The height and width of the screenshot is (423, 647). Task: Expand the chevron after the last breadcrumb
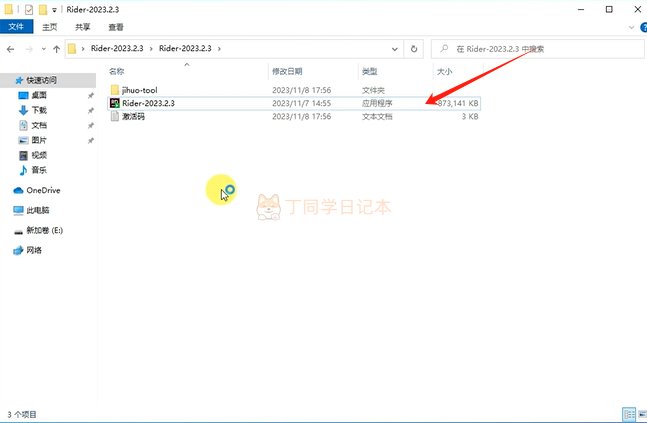point(219,49)
